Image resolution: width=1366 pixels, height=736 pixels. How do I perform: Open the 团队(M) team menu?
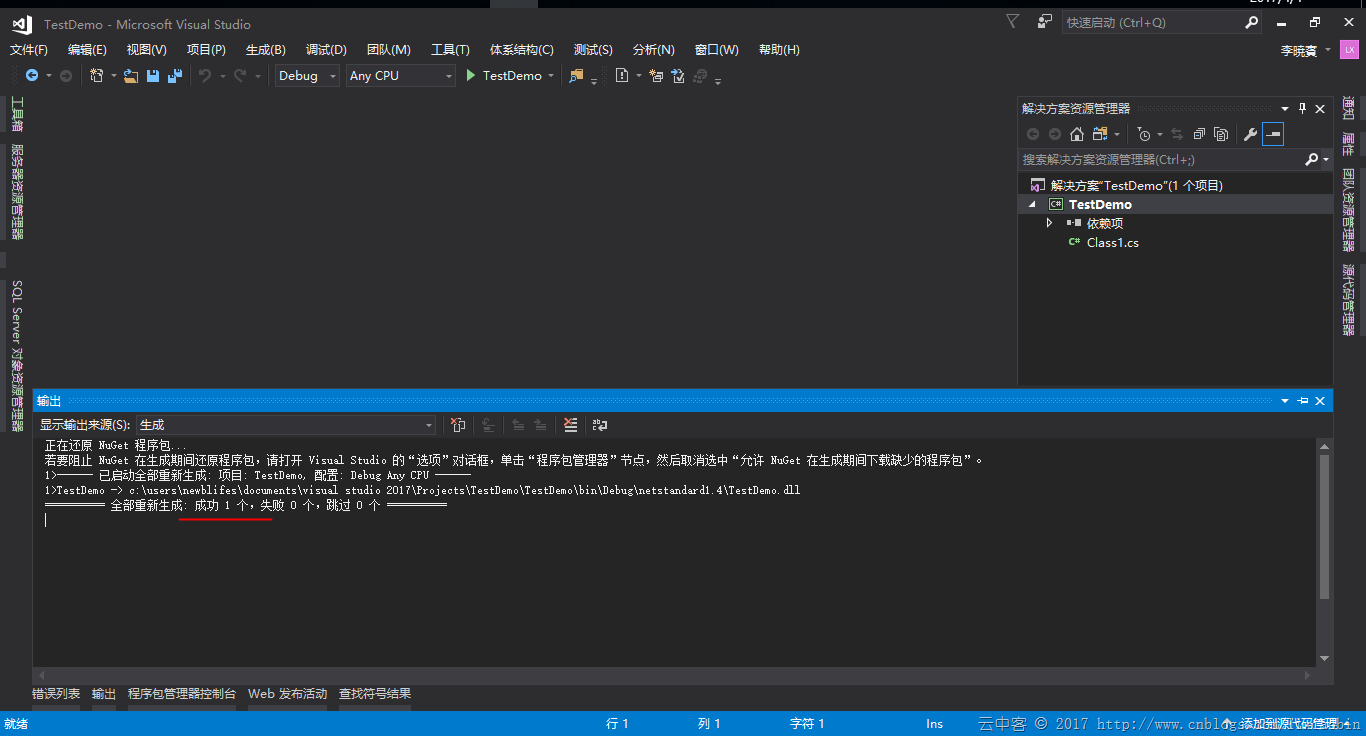click(389, 50)
